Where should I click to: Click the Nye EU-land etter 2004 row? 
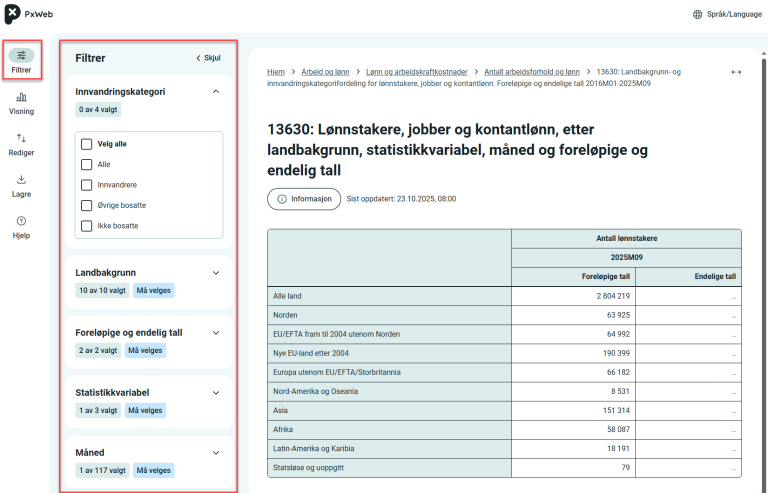pos(389,353)
